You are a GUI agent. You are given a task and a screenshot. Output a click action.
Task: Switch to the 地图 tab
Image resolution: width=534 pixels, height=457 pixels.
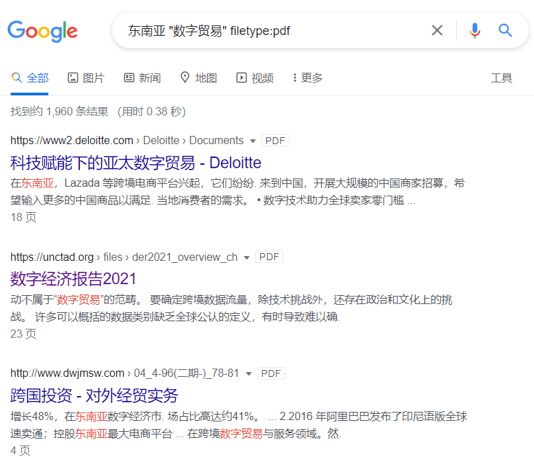(x=199, y=78)
